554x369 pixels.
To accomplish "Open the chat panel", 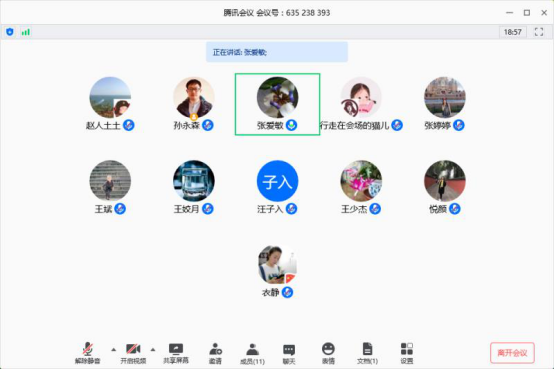I will 289,353.
